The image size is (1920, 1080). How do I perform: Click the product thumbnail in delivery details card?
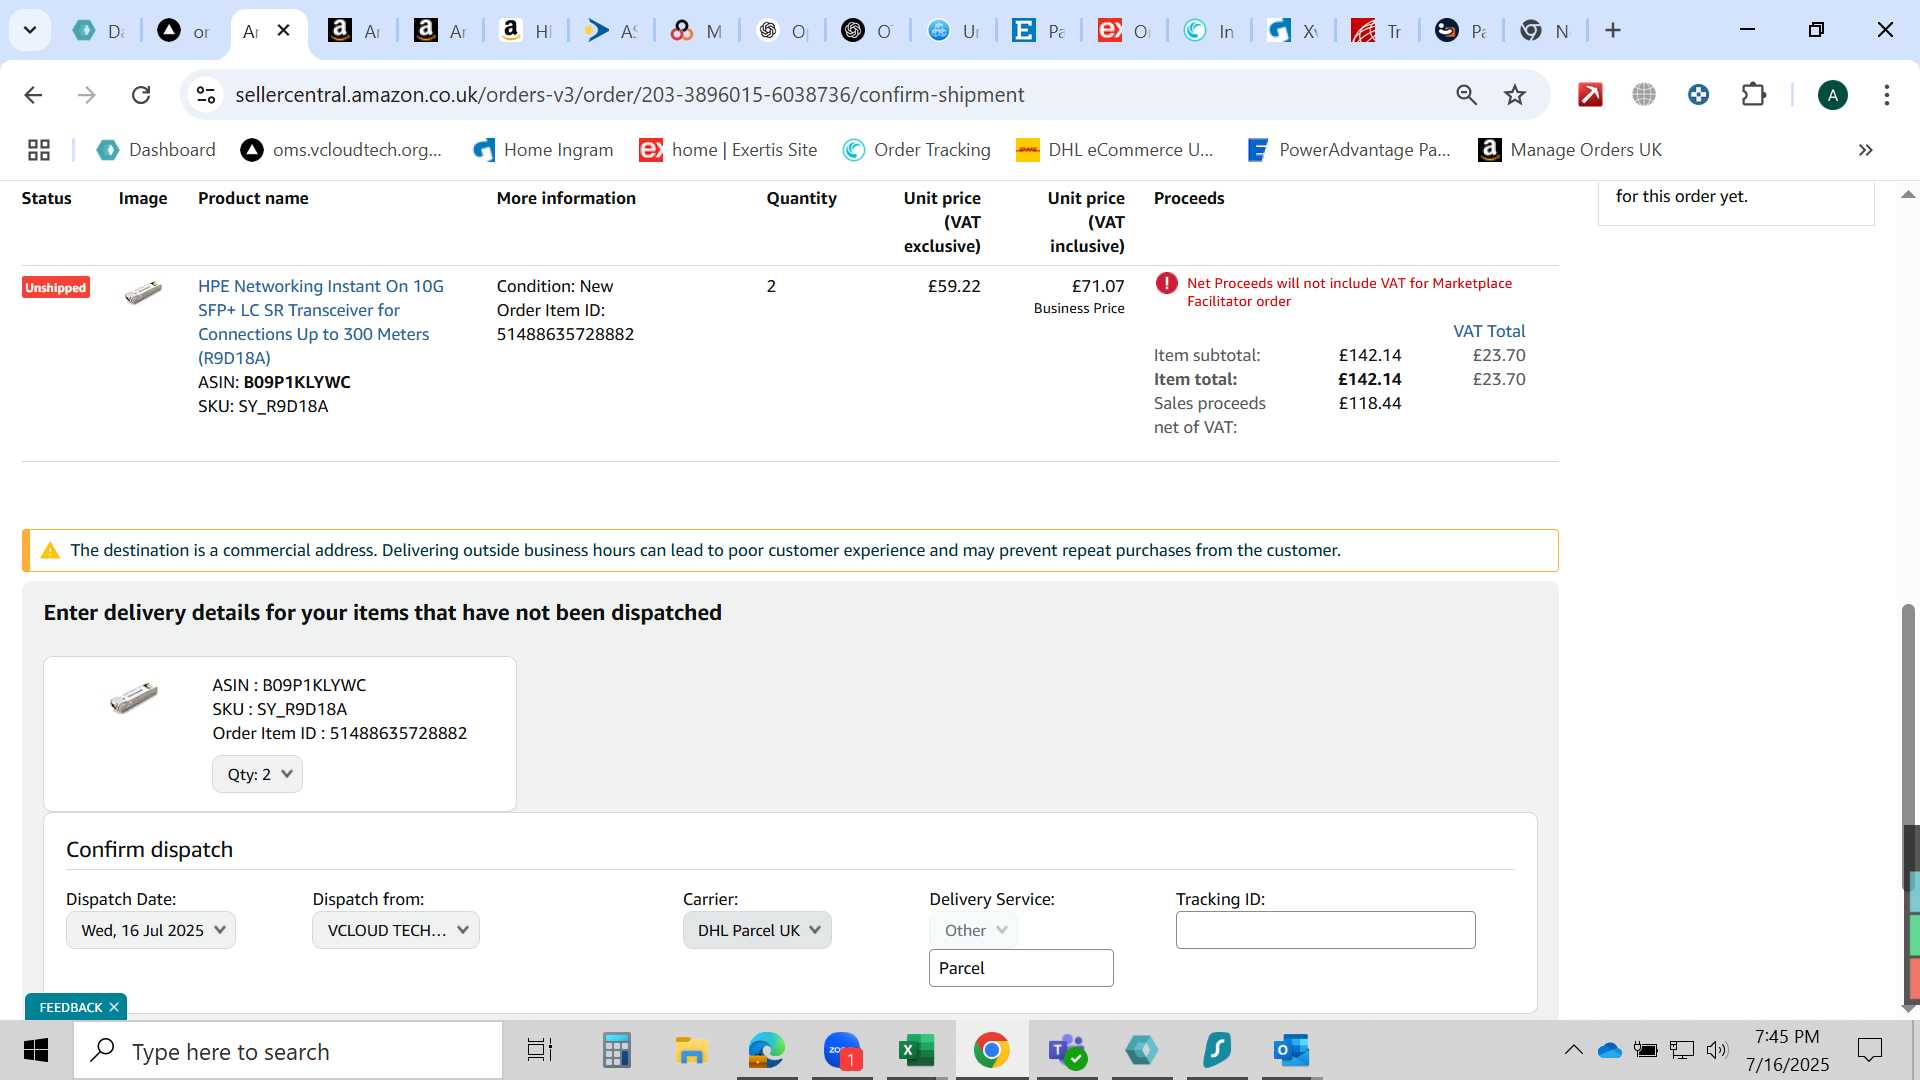(x=133, y=697)
